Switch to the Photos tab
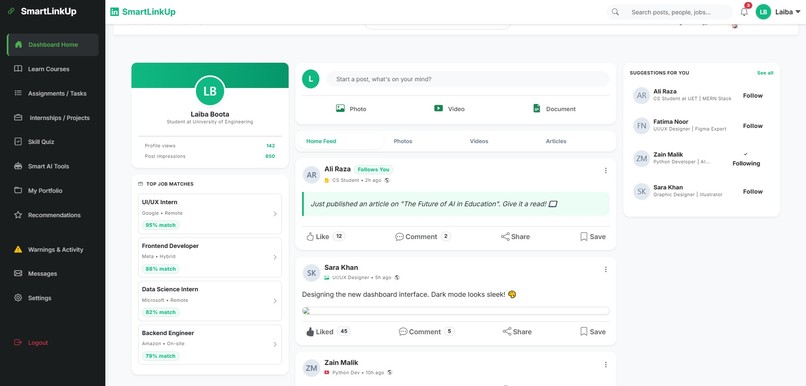The image size is (806, 386). (403, 141)
